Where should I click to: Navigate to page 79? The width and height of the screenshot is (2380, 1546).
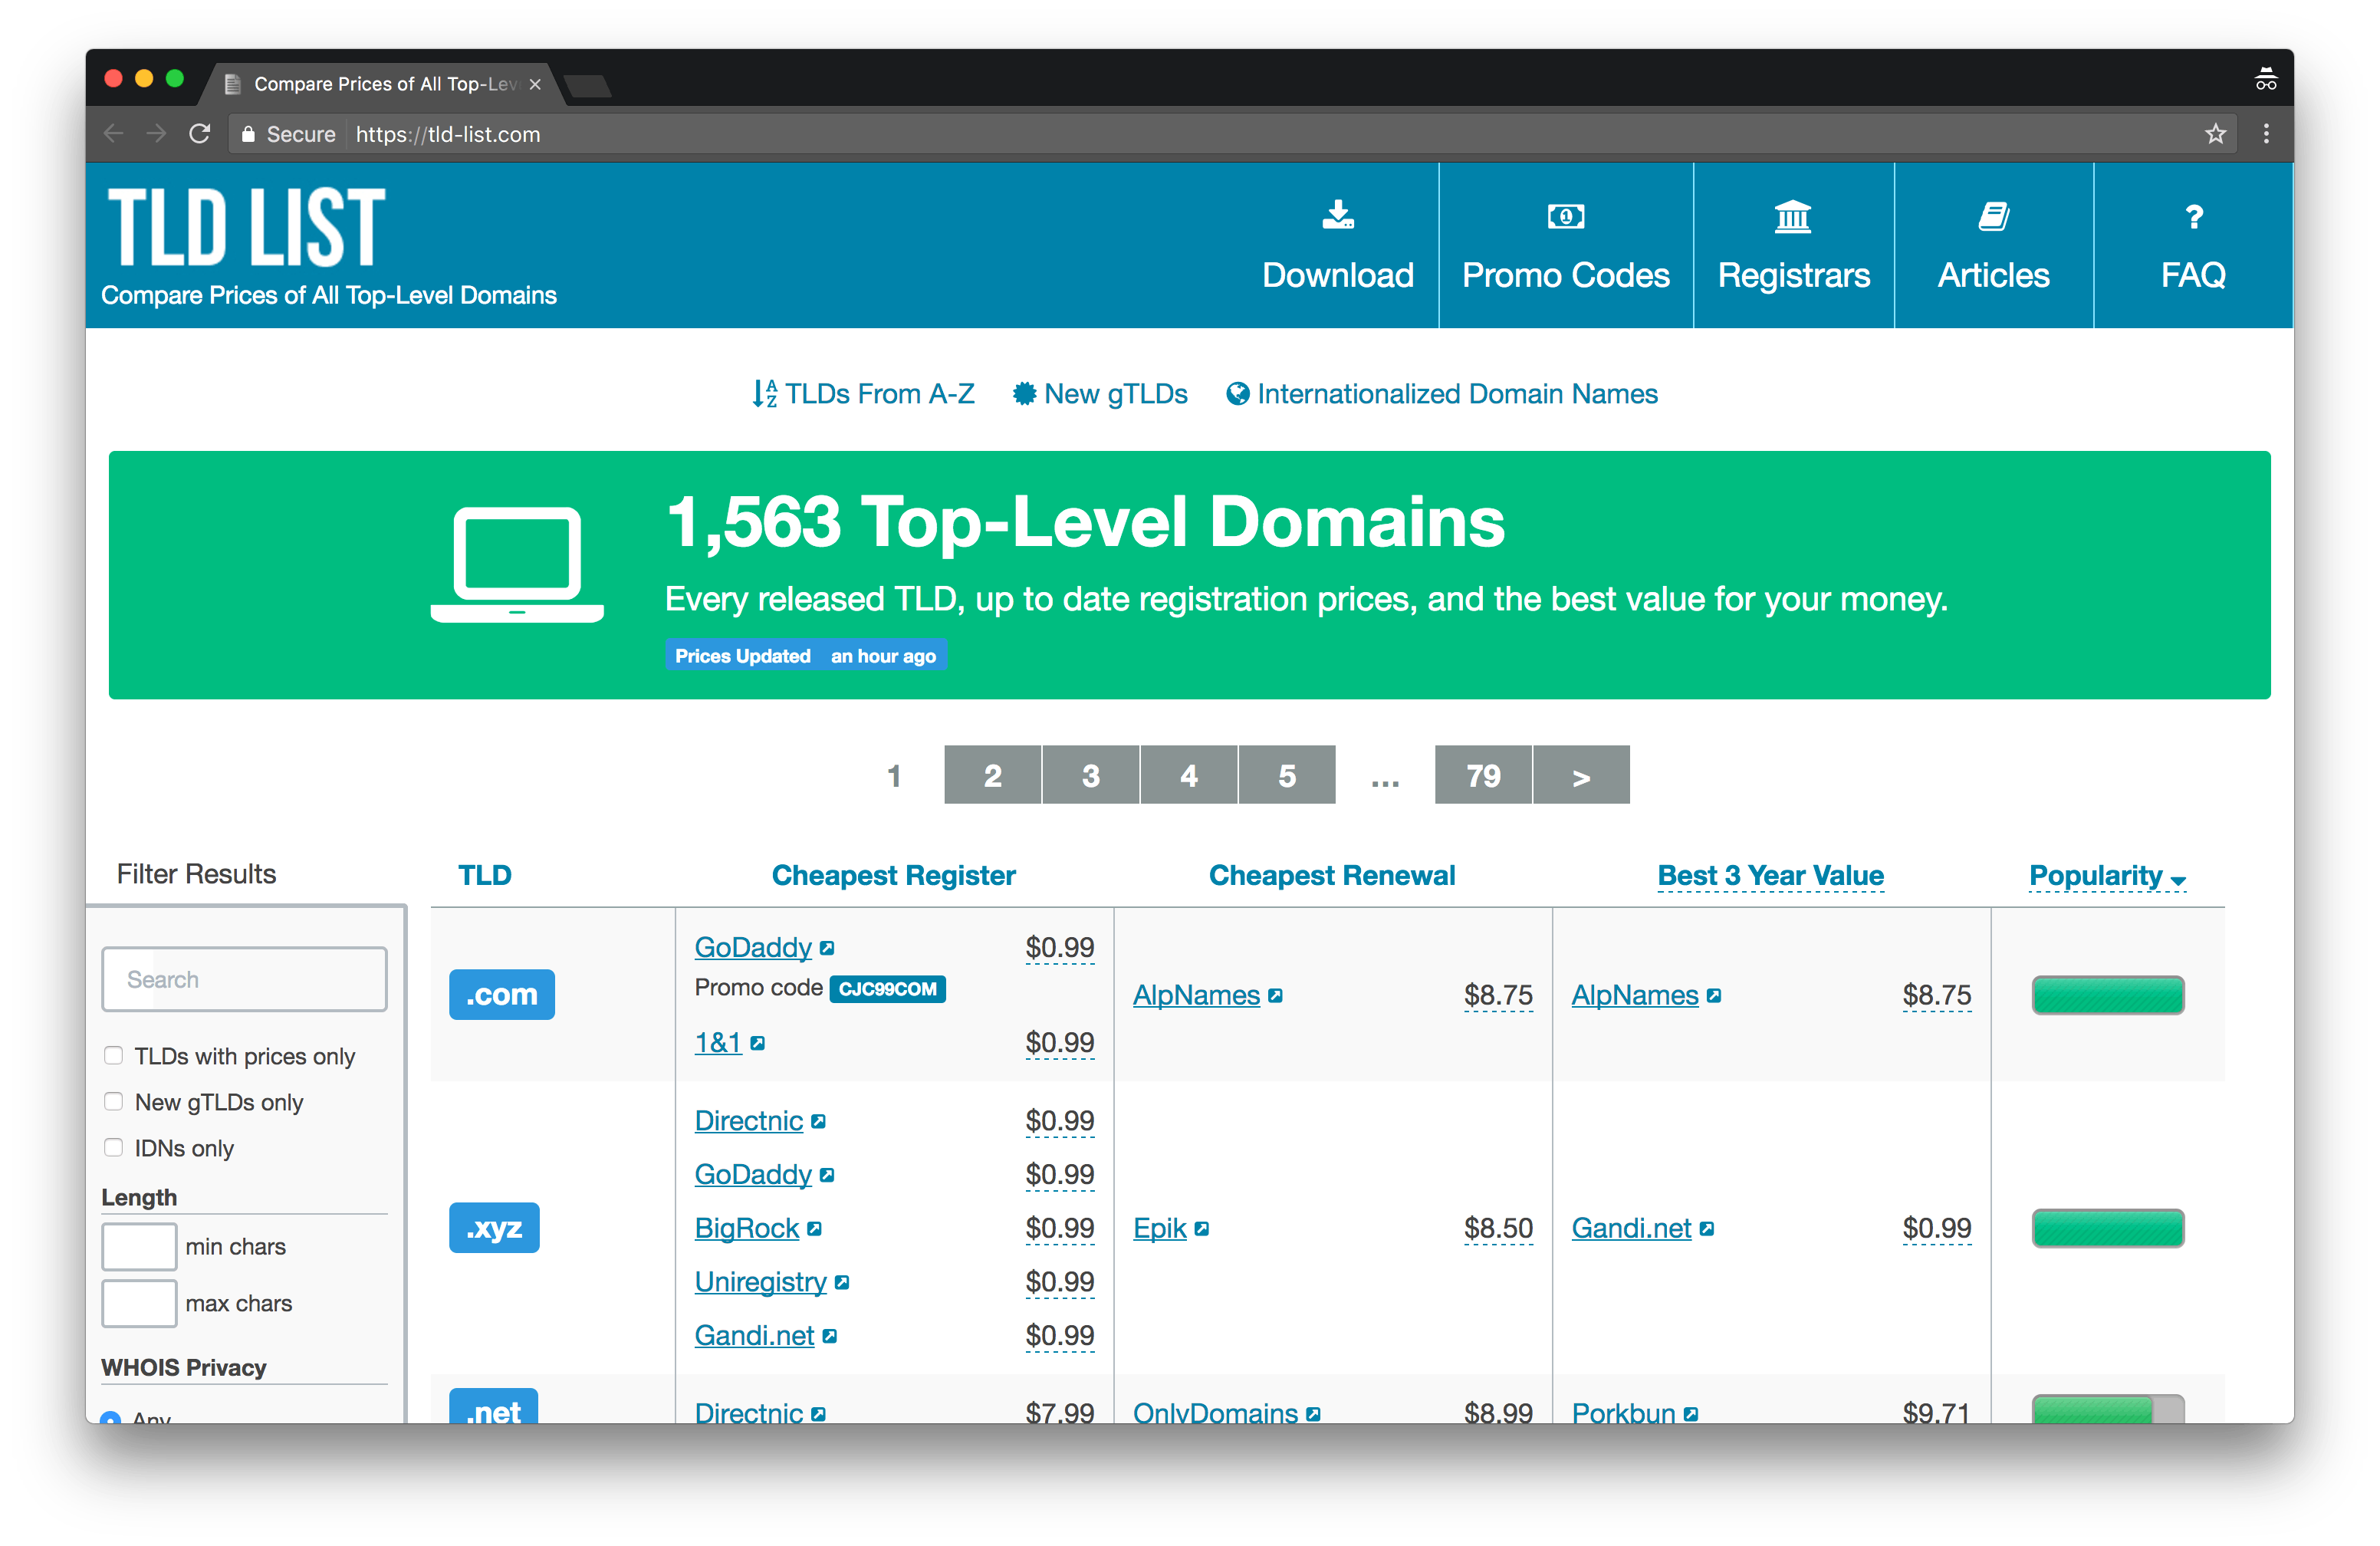[x=1481, y=775]
